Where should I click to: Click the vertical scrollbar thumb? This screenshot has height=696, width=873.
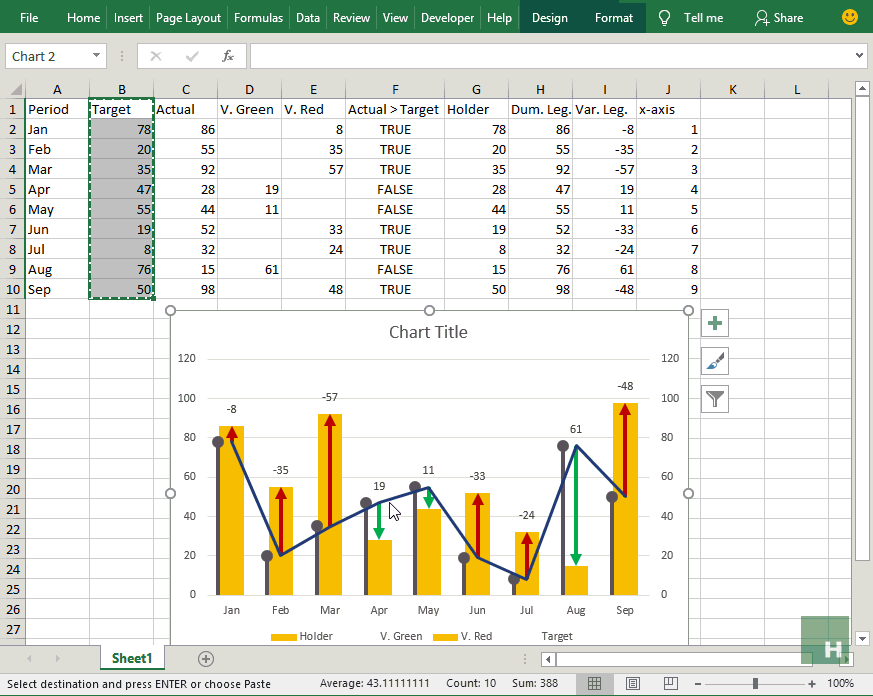pyautogui.click(x=862, y=328)
